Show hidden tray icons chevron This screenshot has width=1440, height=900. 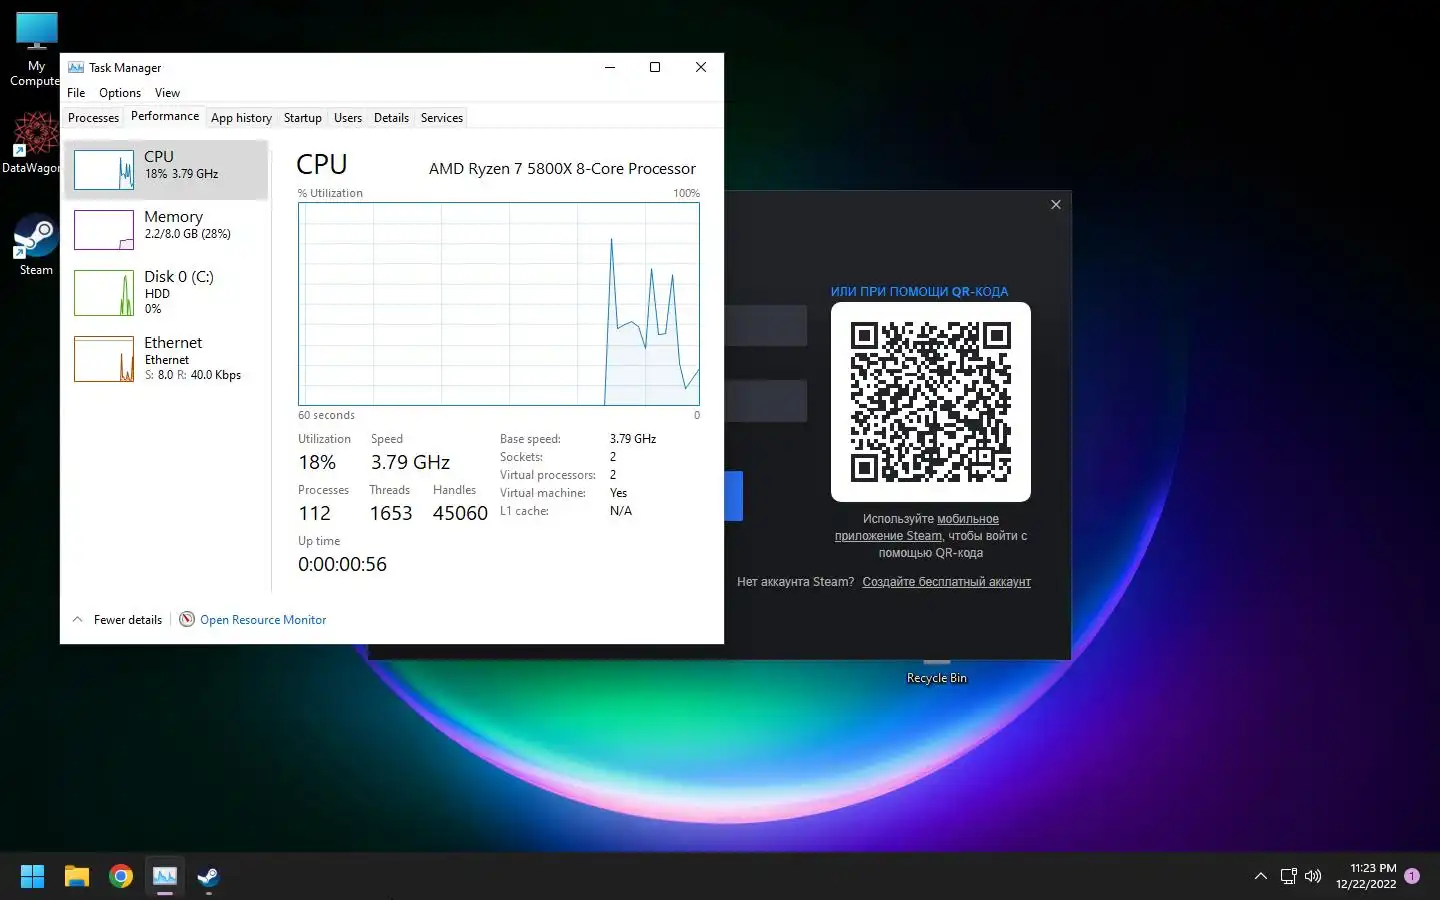click(x=1261, y=877)
